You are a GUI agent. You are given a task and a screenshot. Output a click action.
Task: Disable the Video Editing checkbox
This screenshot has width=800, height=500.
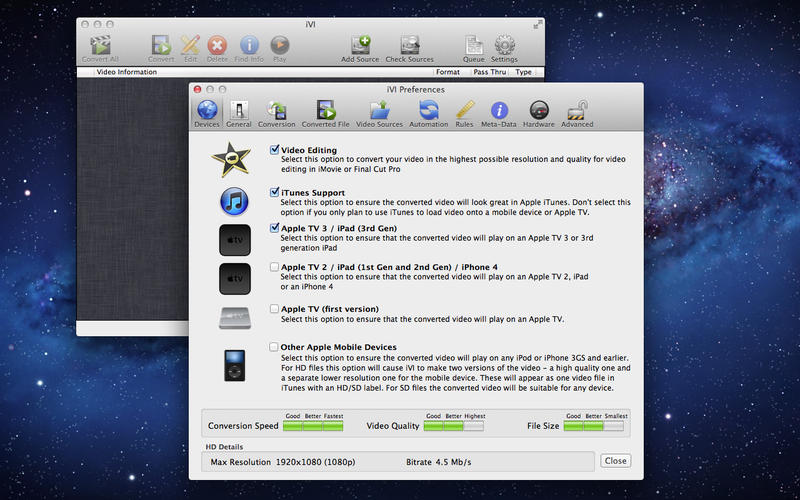click(x=274, y=150)
